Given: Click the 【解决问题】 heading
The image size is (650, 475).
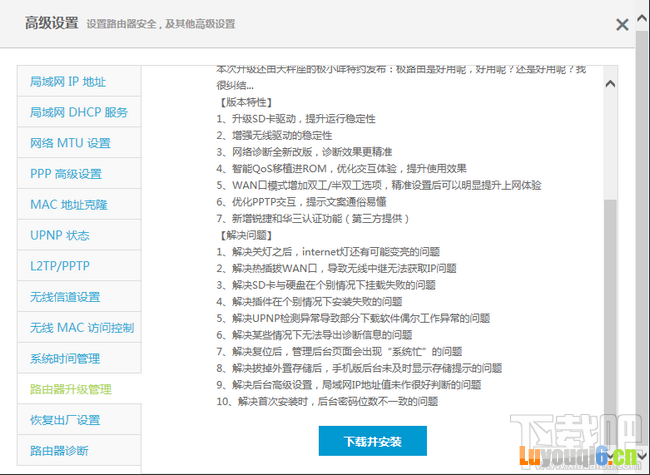Looking at the screenshot, I should pos(245,235).
